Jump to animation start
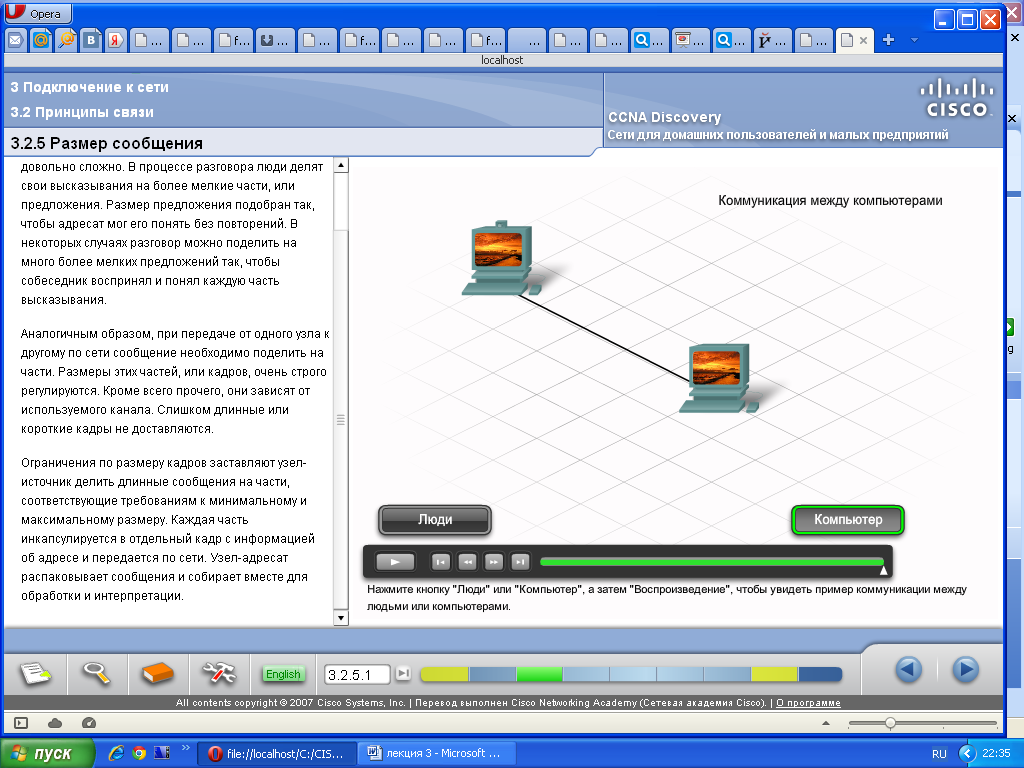1024x768 pixels. tap(441, 562)
